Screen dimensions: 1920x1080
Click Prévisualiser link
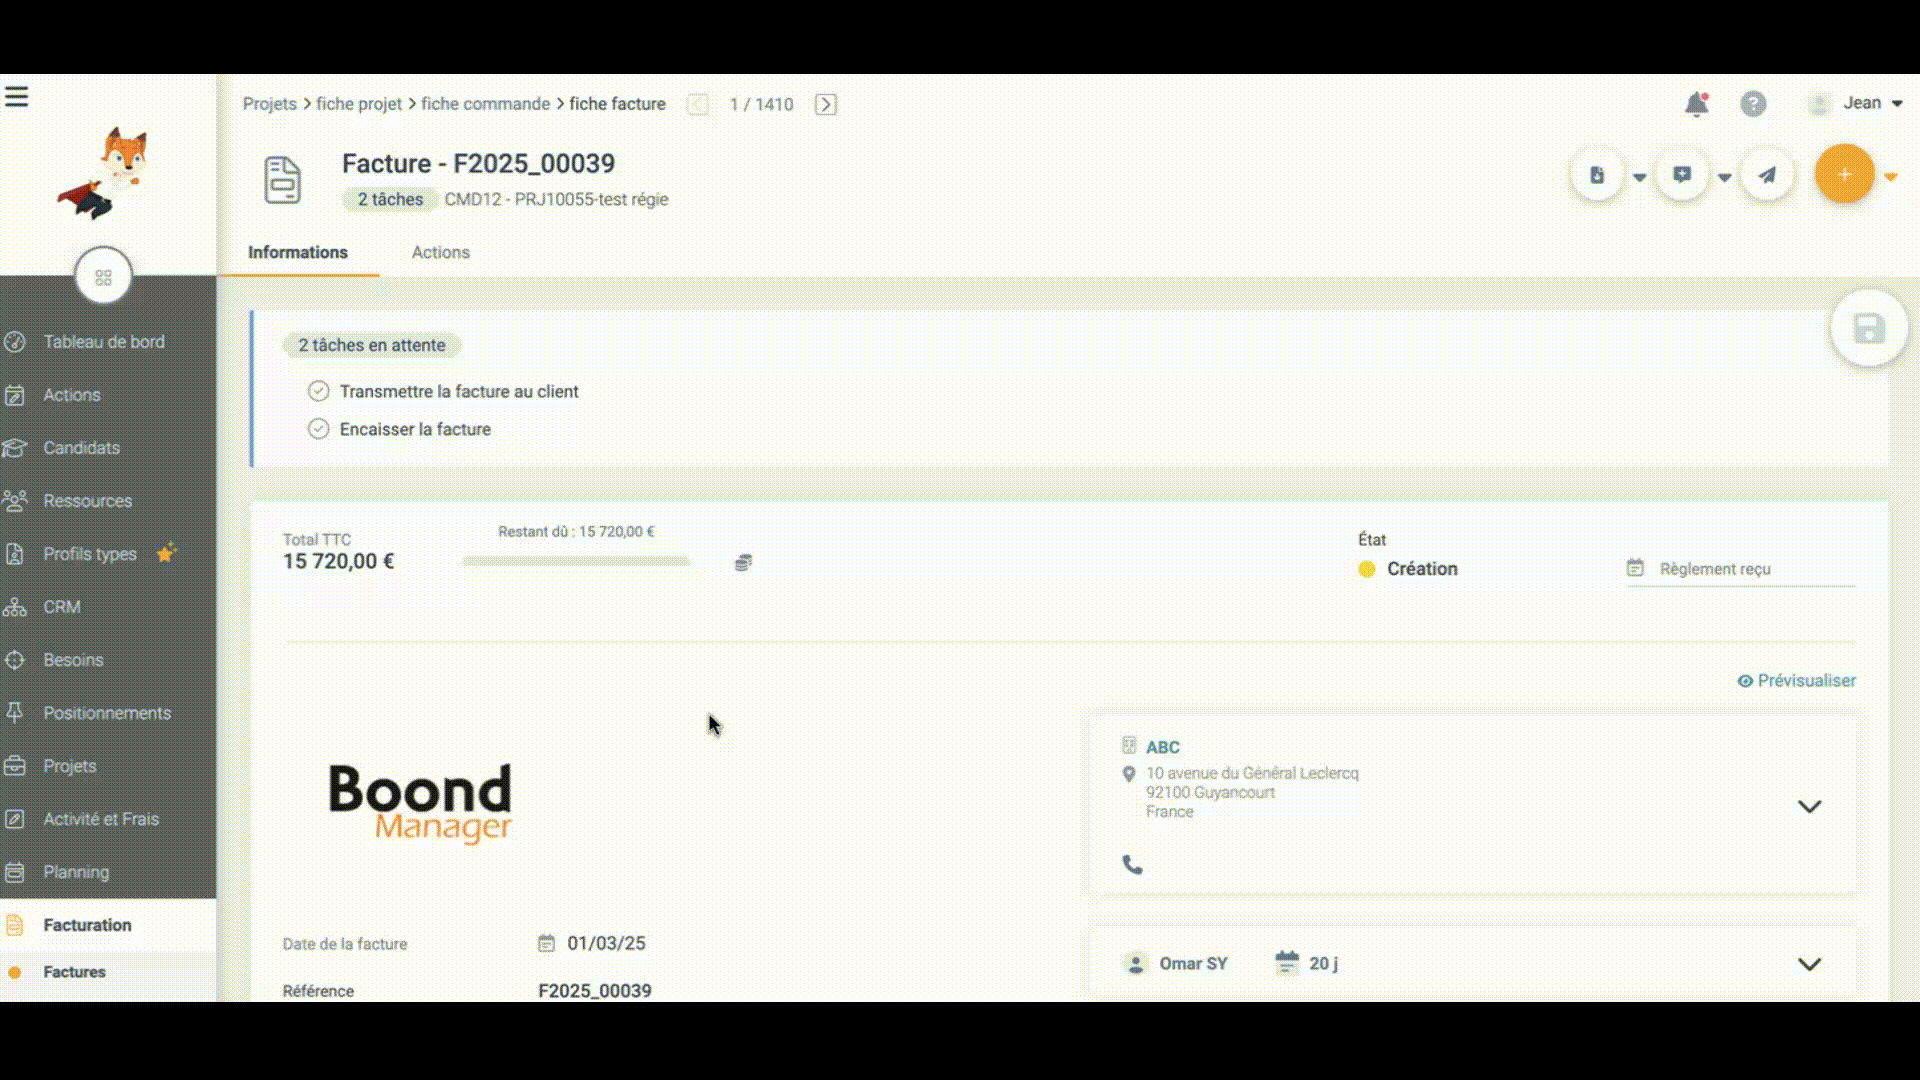(x=1797, y=680)
